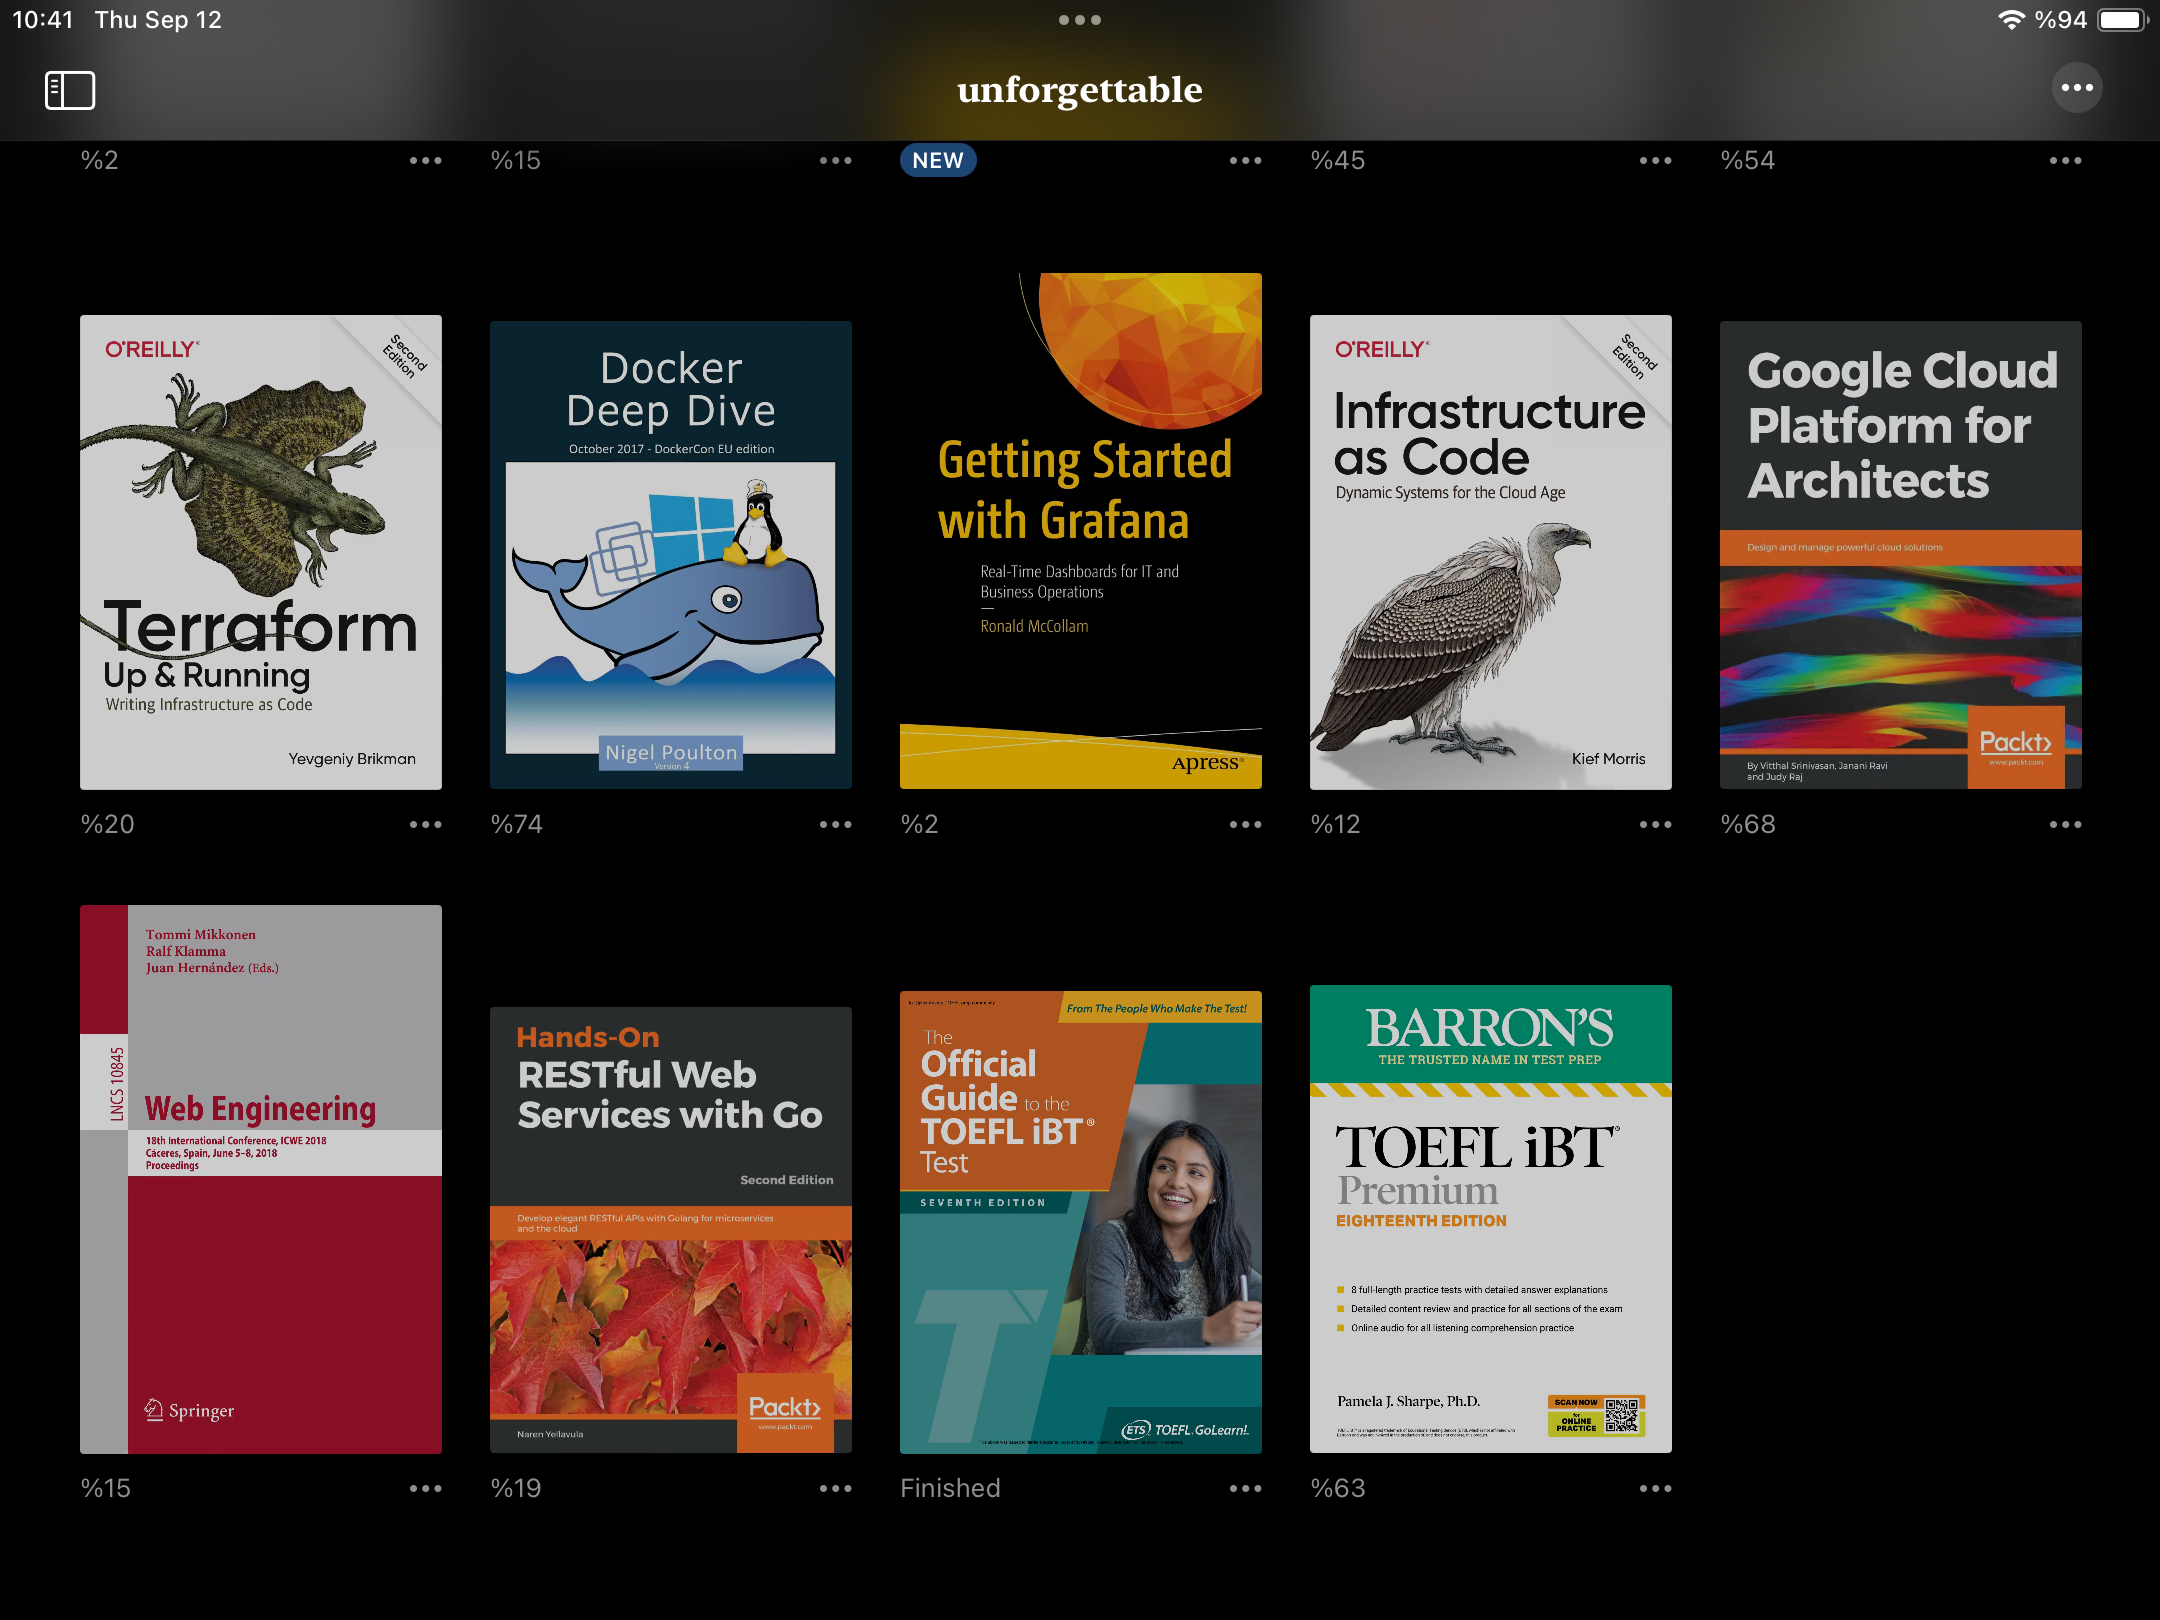Screen dimensions: 2160x1620
Task: Open more menu beside the NEW badge
Action: point(1245,161)
